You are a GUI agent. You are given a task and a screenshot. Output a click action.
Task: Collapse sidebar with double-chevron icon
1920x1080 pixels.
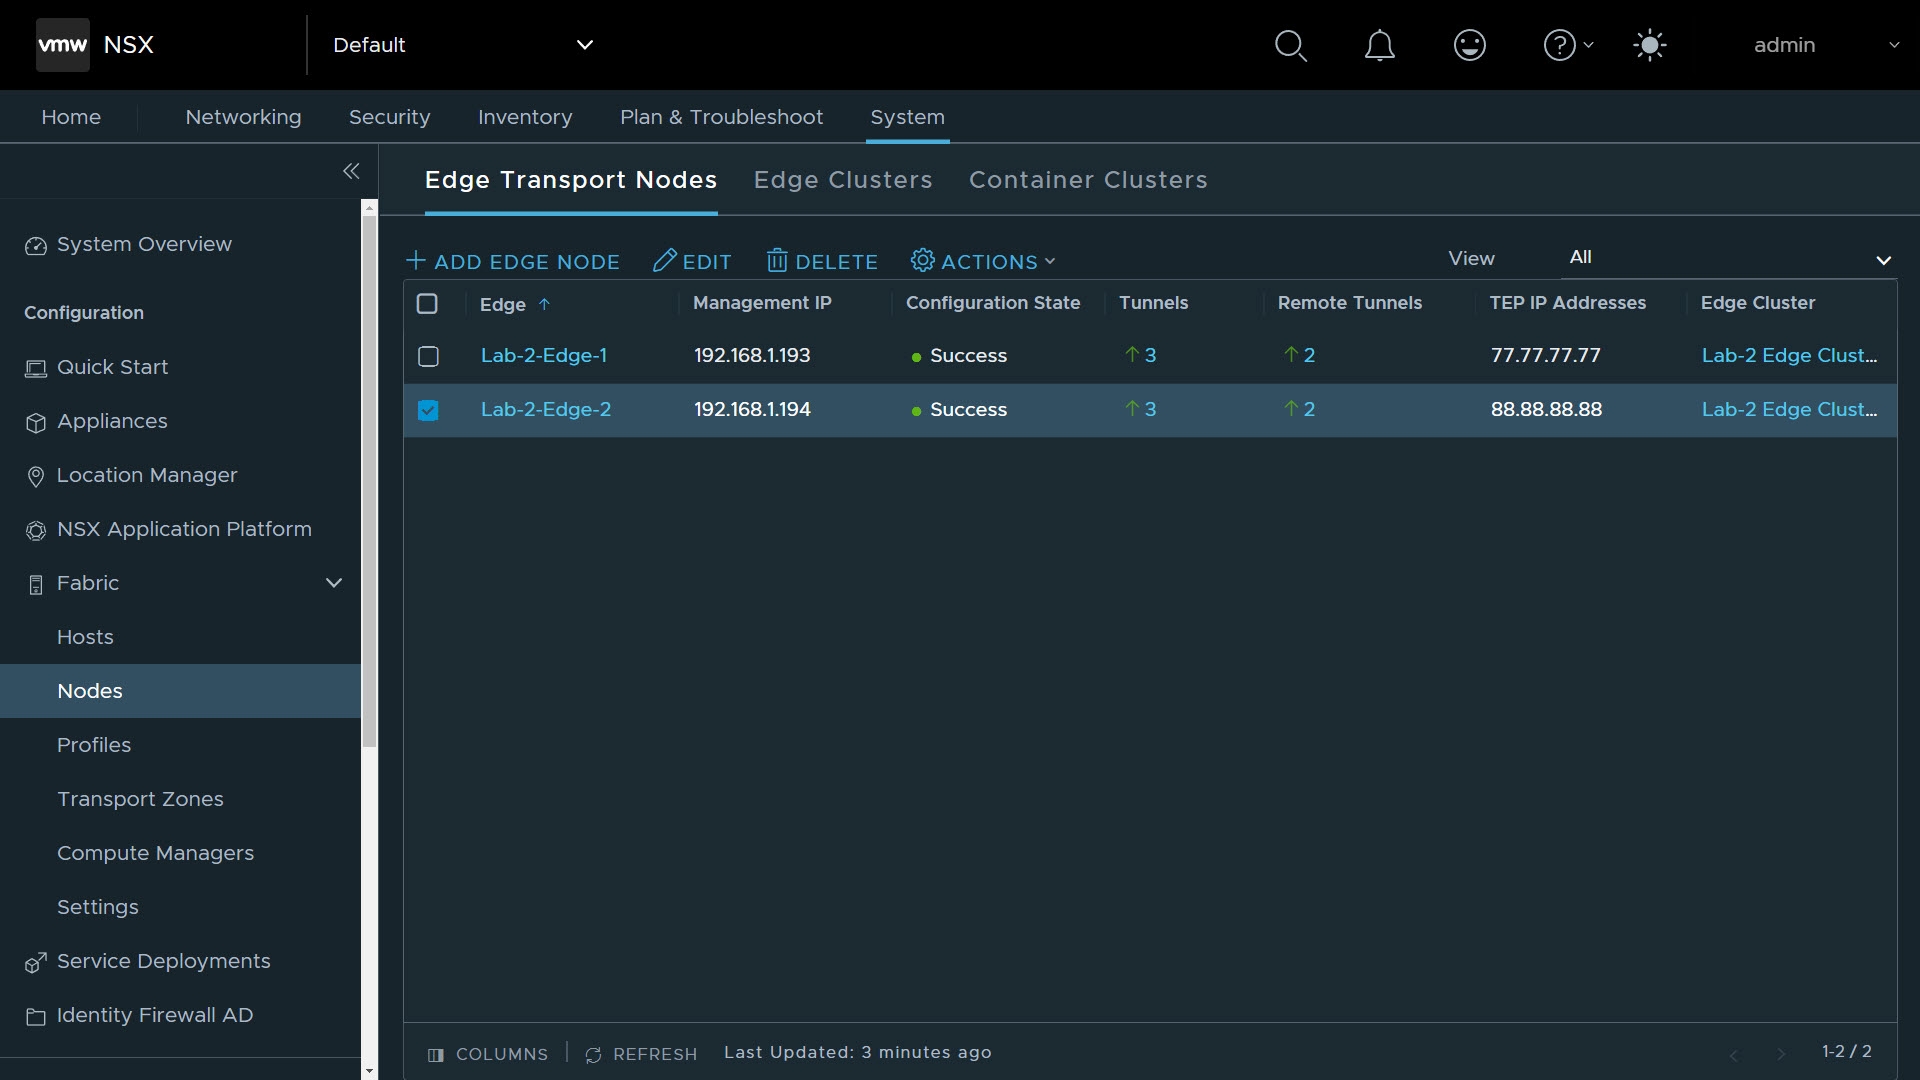pos(351,171)
